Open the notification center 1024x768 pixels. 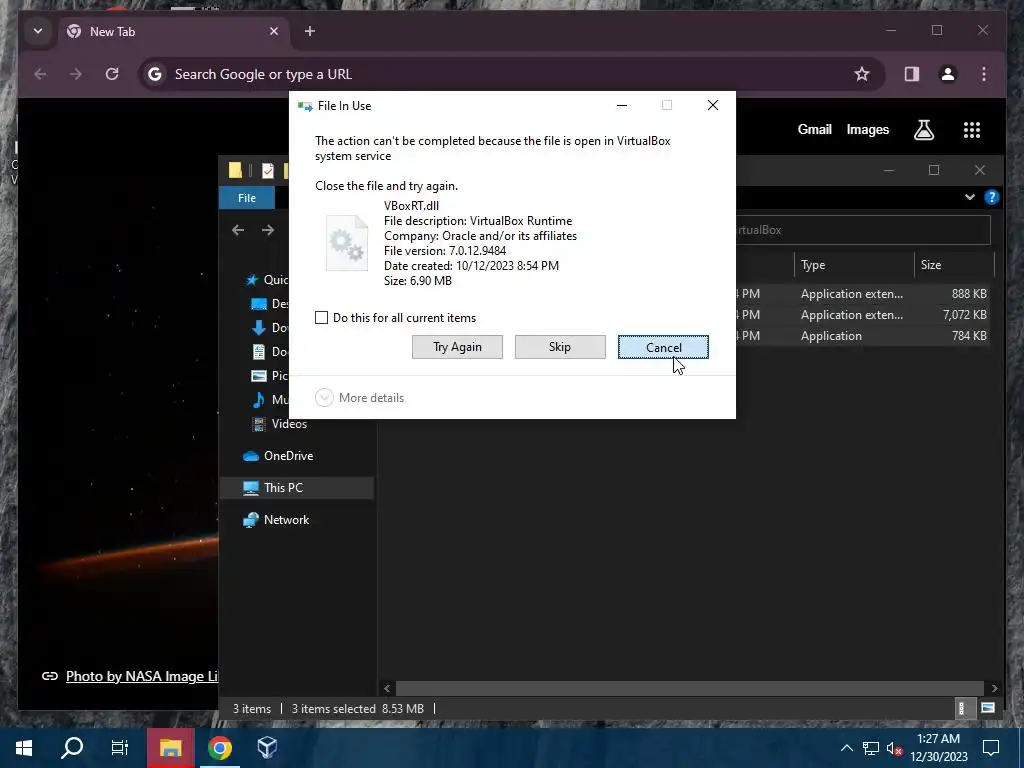coord(991,748)
